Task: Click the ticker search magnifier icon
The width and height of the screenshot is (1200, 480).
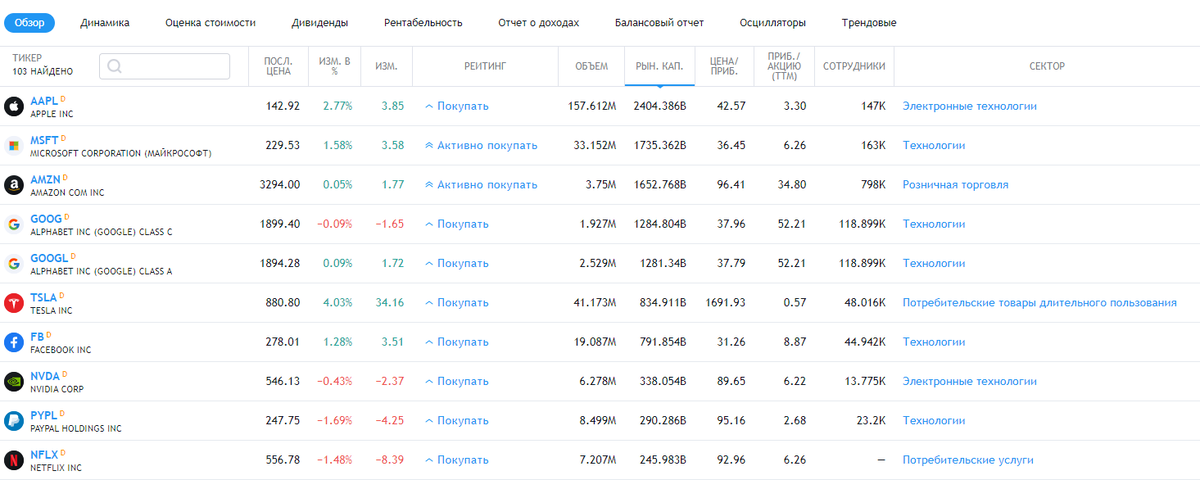Action: tap(114, 66)
